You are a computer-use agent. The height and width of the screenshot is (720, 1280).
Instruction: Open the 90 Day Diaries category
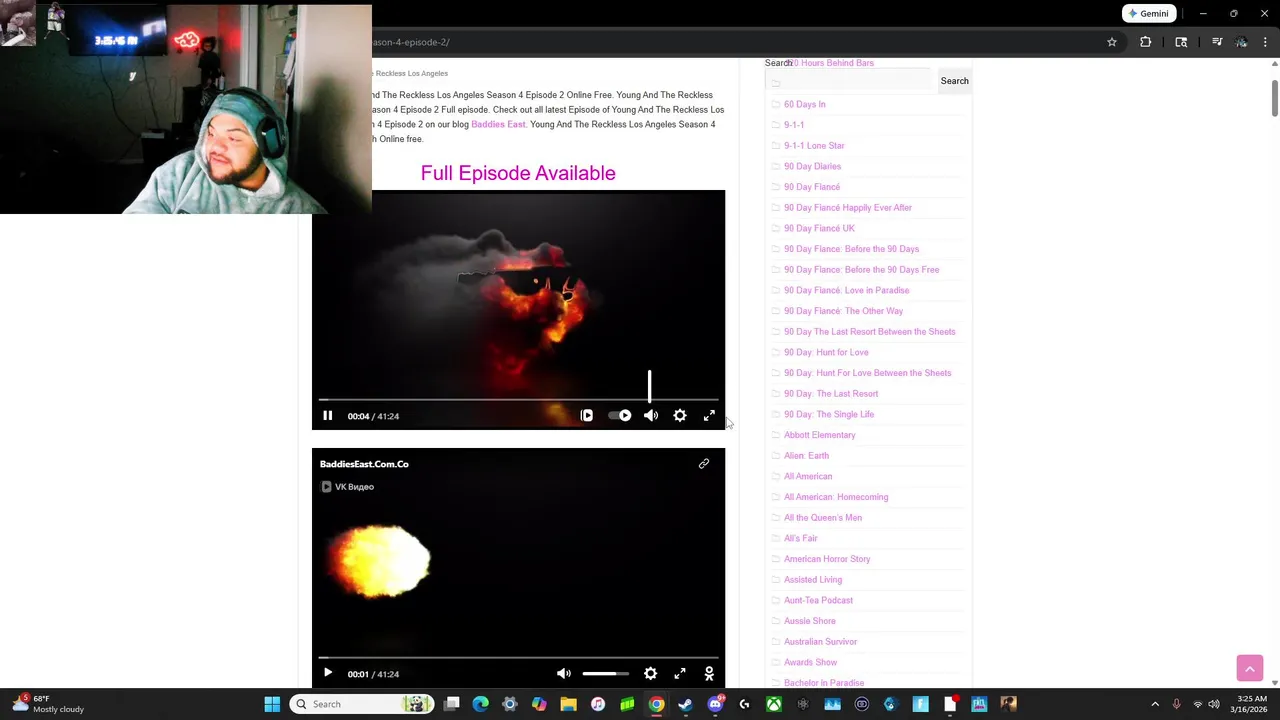[x=812, y=166]
